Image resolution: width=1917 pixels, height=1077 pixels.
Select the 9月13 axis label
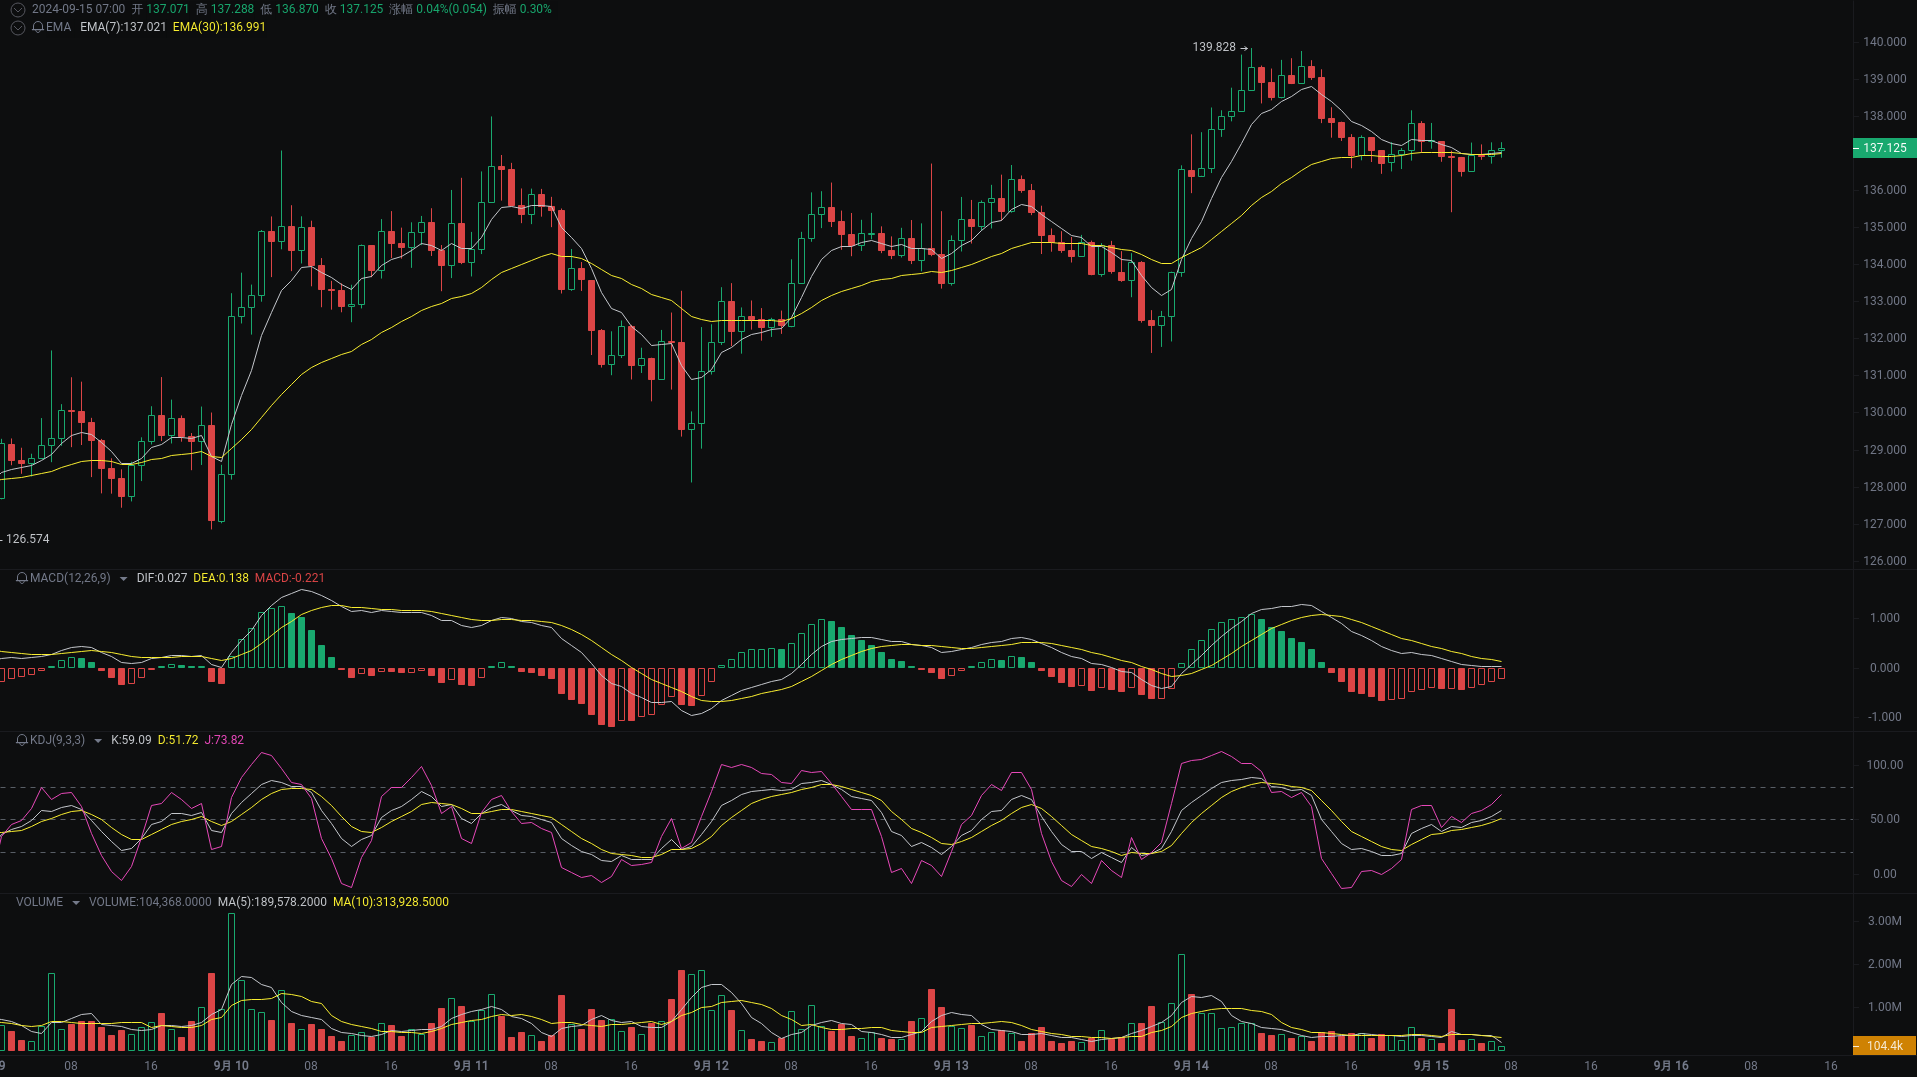(950, 1065)
